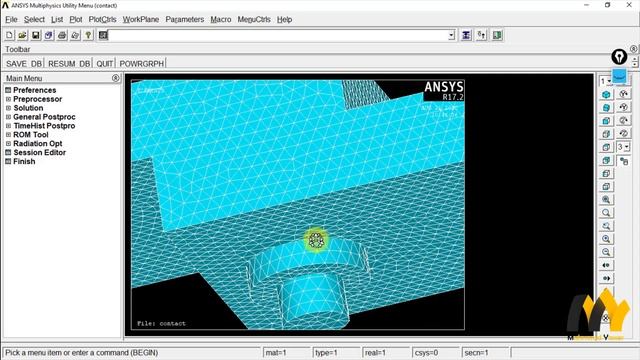This screenshot has height=360, width=640.
Task: Select the Isometric View cube icon
Action: click(x=606, y=95)
